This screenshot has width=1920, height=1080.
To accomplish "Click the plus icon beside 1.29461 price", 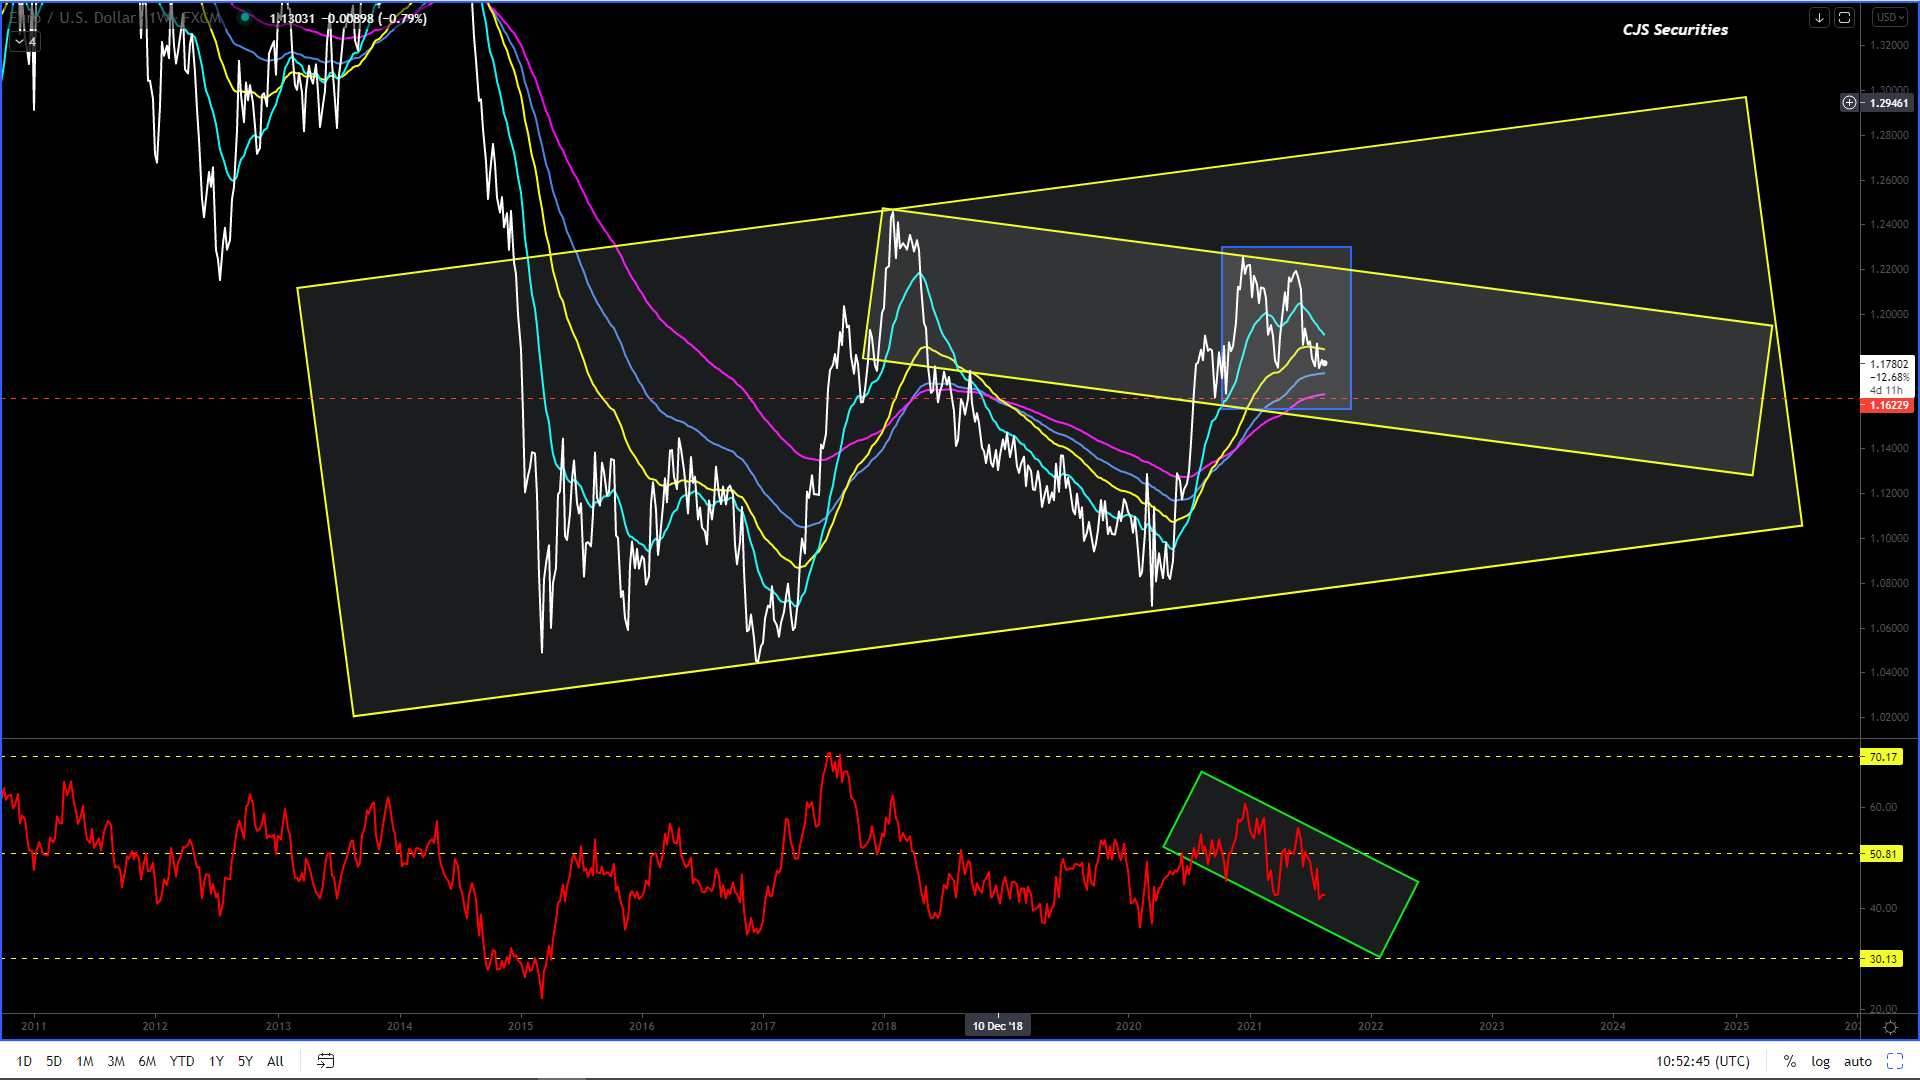I will click(1849, 103).
